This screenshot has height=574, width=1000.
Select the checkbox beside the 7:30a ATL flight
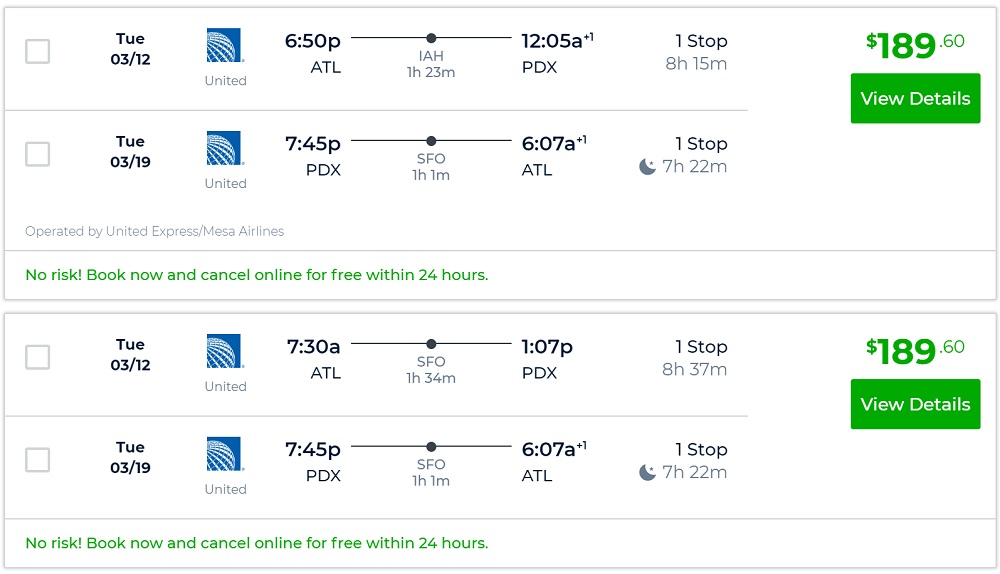37,357
